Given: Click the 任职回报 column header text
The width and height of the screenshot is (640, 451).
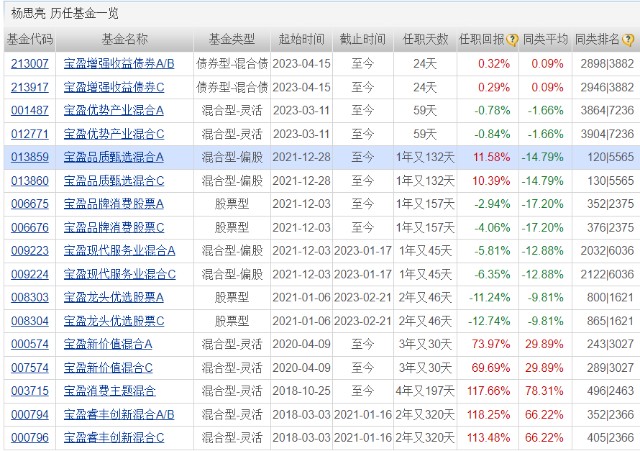Looking at the screenshot, I should click(482, 40).
